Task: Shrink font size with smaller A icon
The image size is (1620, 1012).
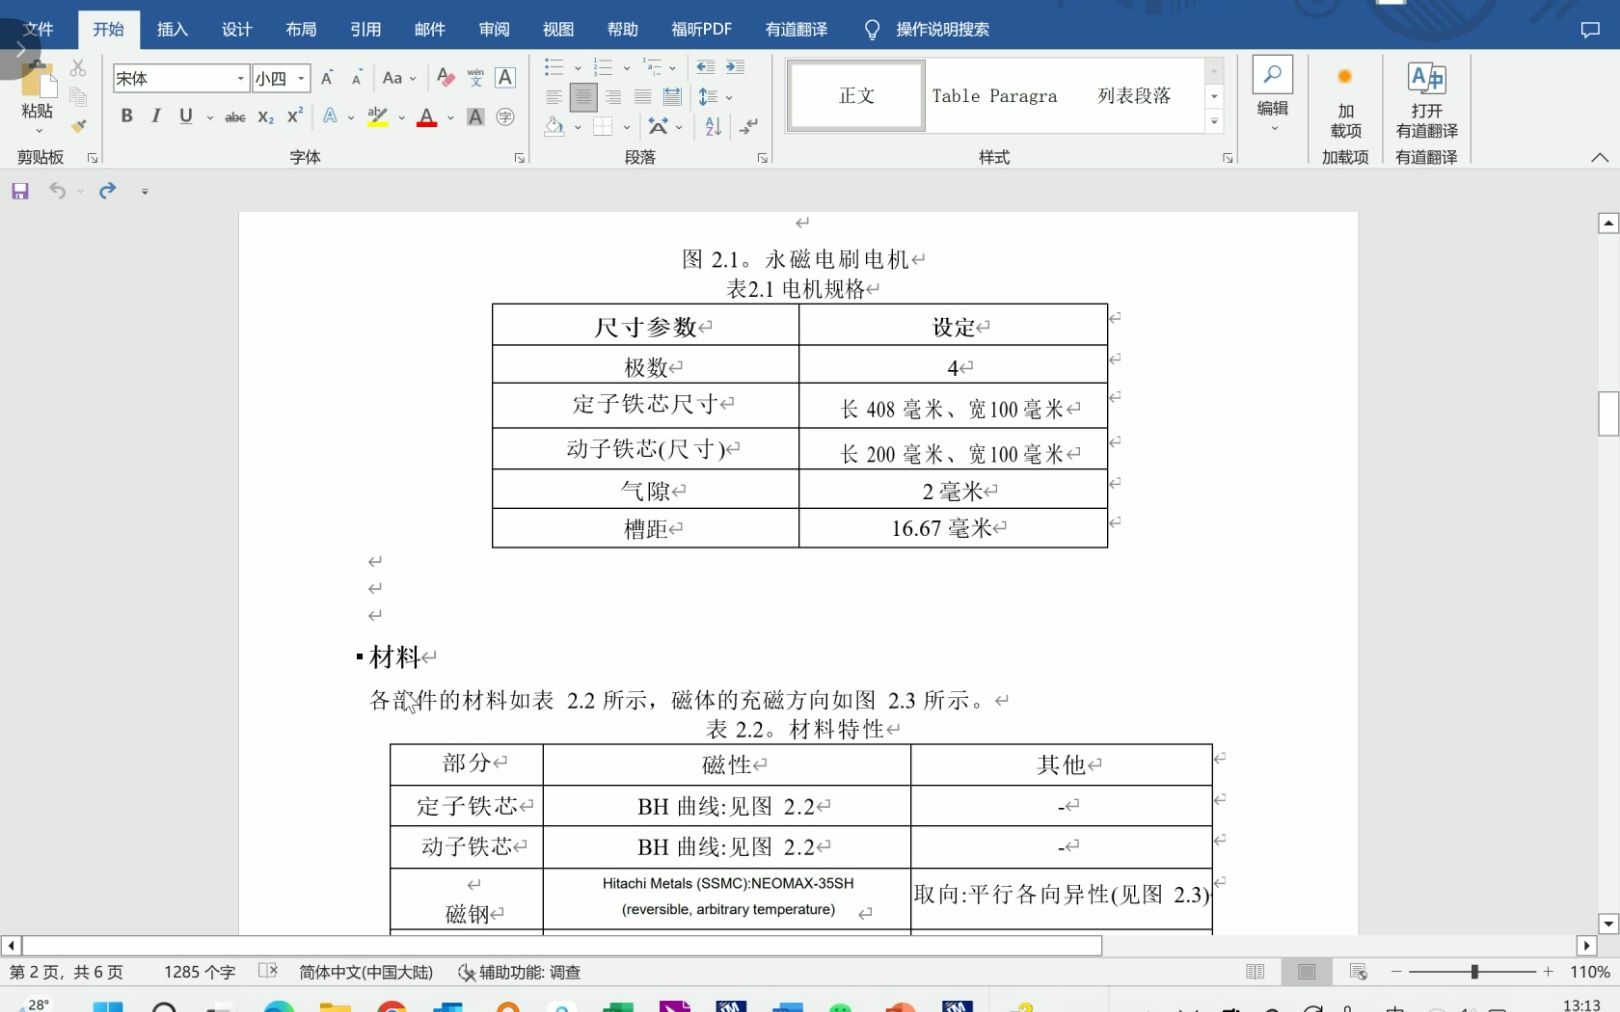Action: click(356, 78)
